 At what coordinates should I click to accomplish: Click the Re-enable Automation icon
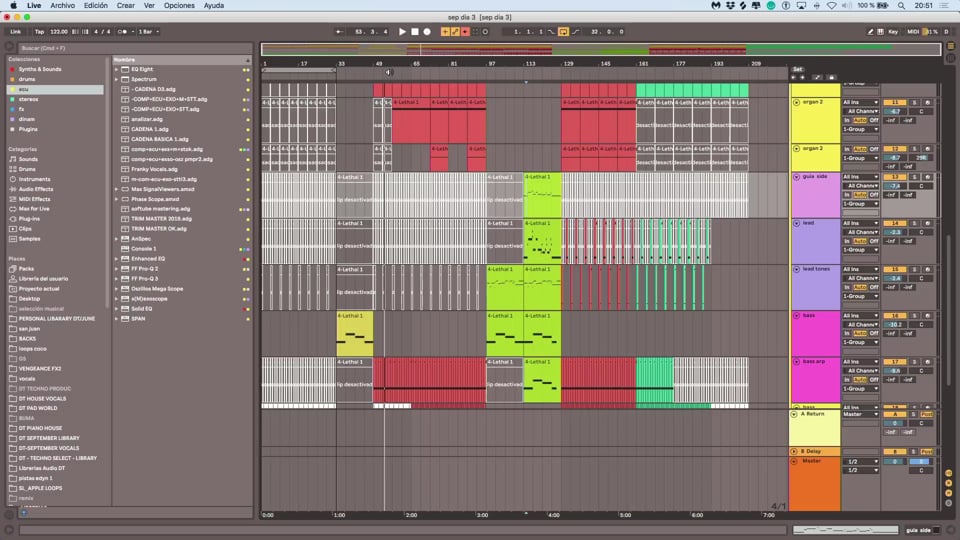[x=465, y=31]
